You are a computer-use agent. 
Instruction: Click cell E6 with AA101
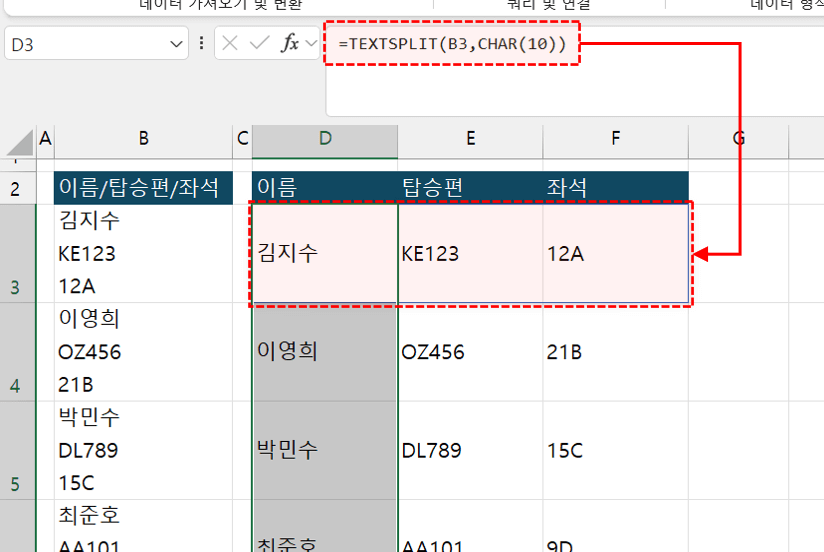coord(470,526)
